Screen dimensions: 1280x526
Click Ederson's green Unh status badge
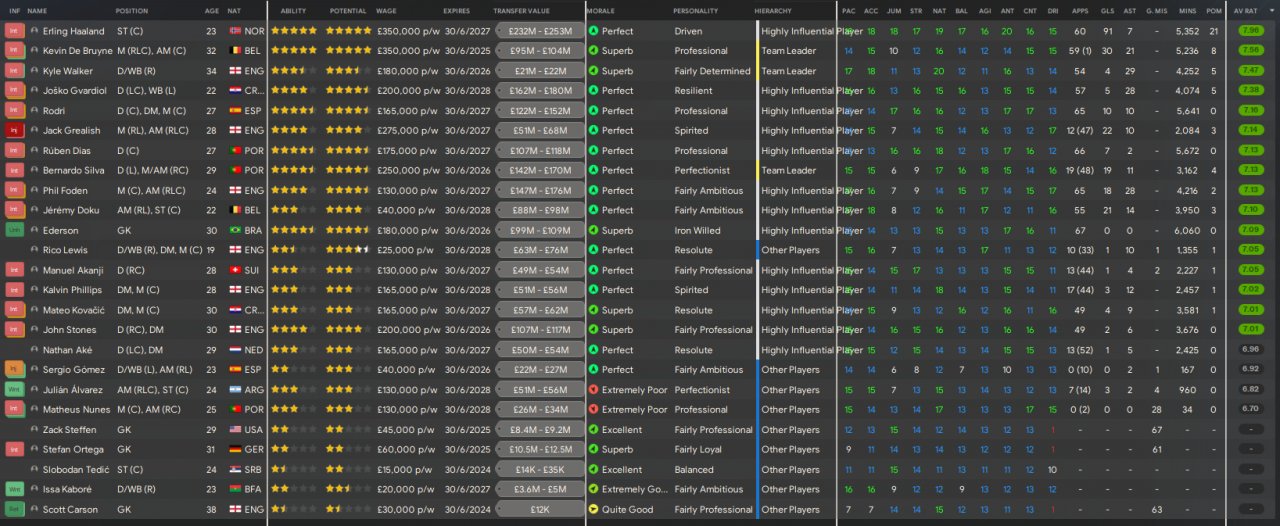(x=14, y=230)
